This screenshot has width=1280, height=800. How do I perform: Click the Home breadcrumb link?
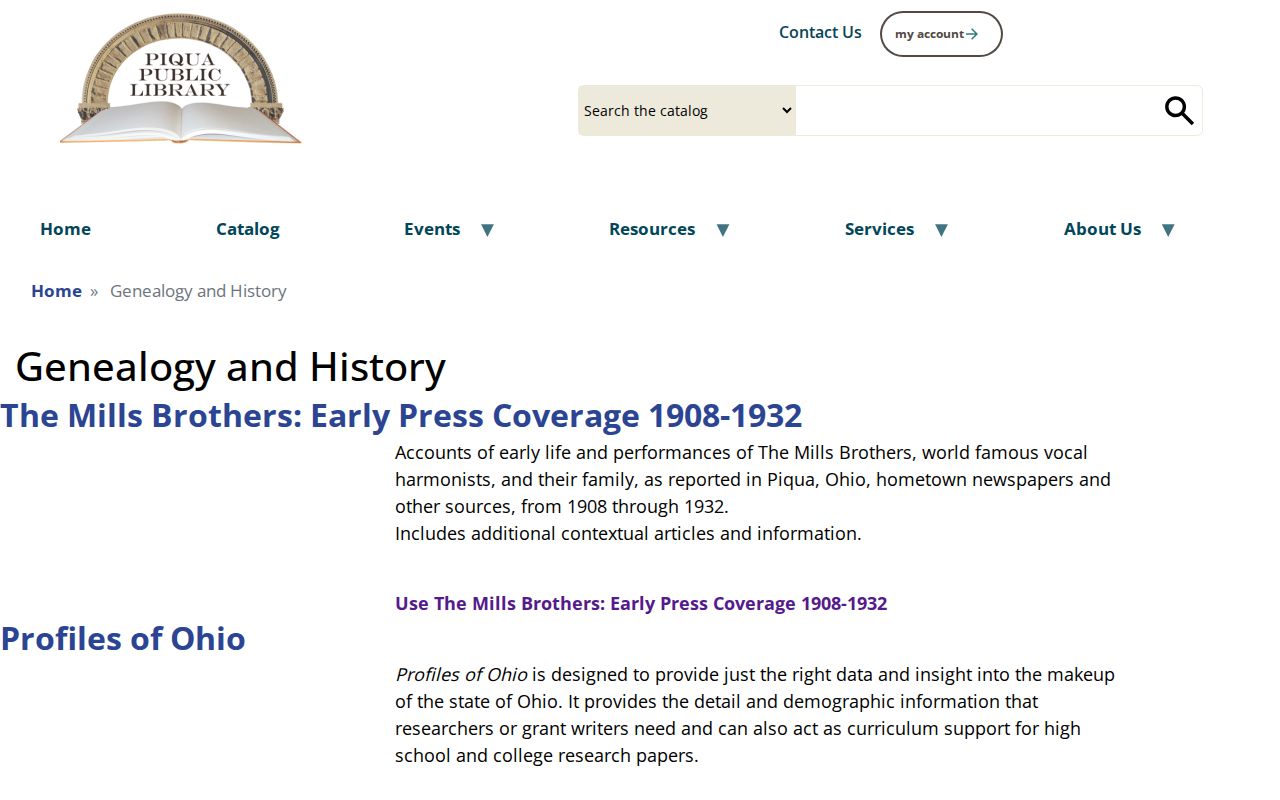click(x=56, y=291)
